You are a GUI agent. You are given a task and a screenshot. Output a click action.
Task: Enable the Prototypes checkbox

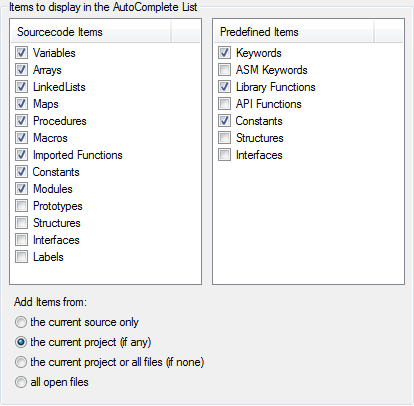click(x=22, y=206)
